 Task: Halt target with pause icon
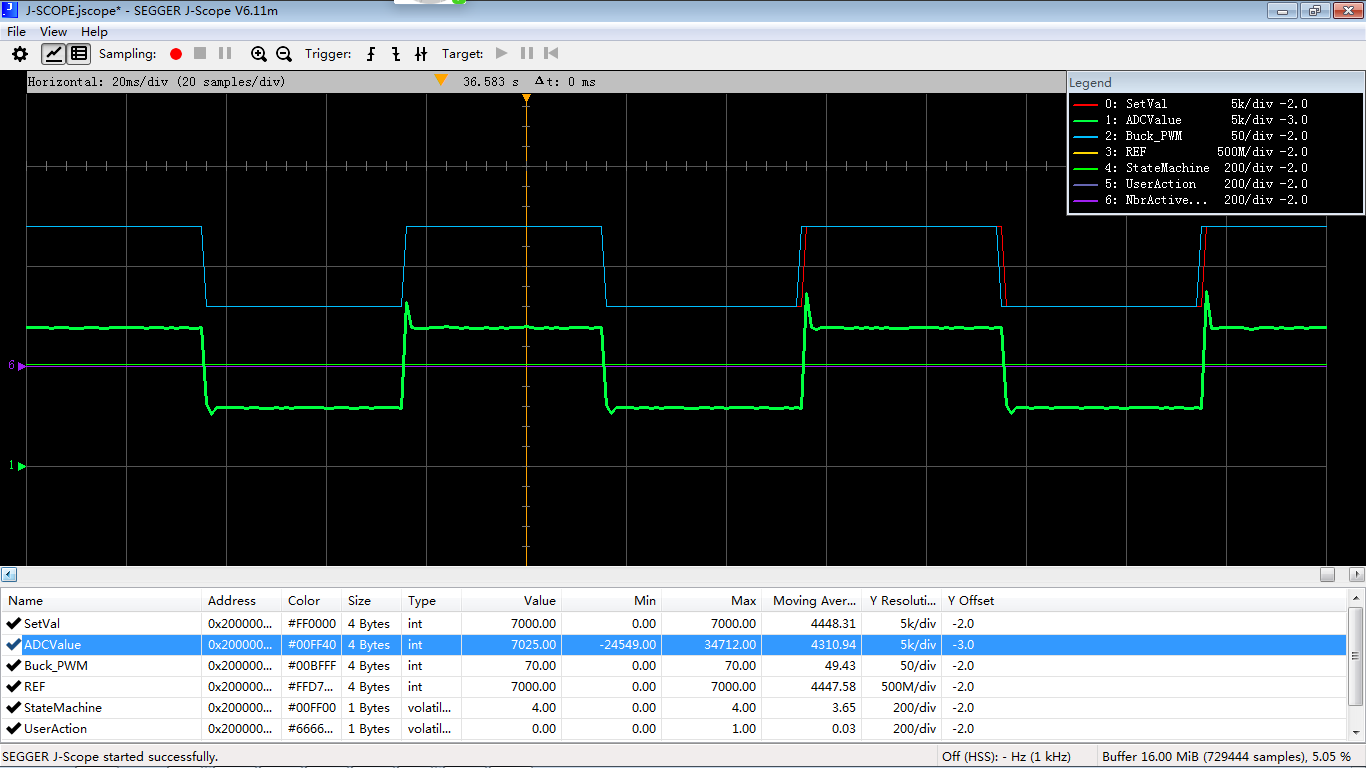527,54
